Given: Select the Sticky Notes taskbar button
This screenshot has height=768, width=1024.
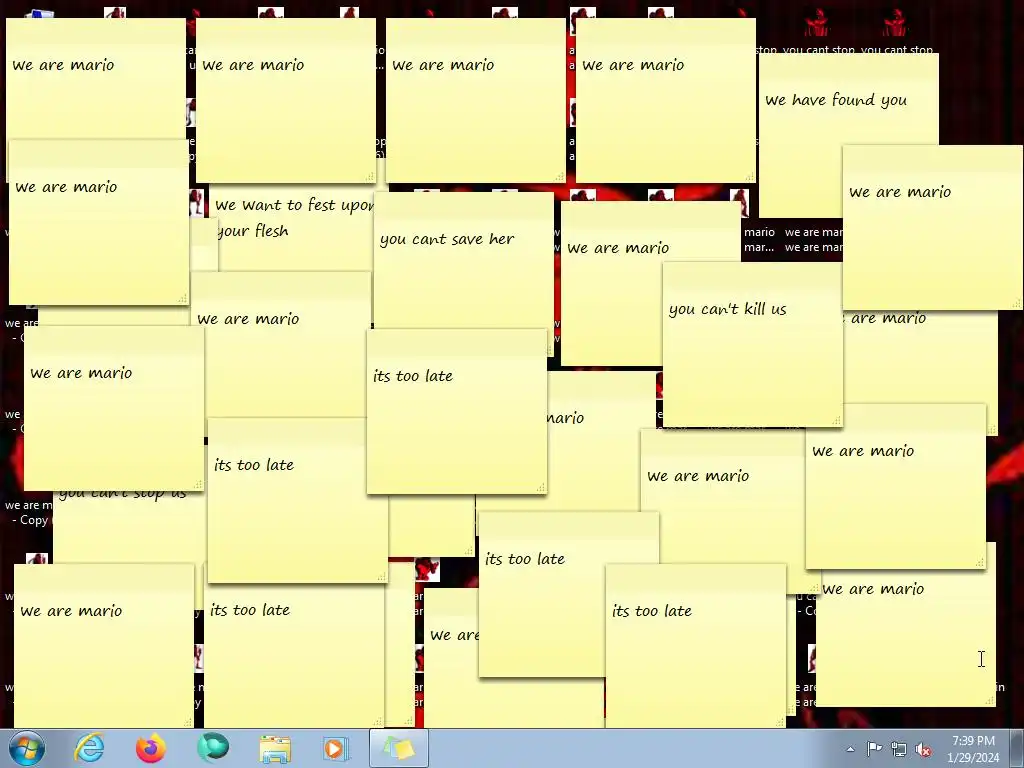Looking at the screenshot, I should point(399,748).
